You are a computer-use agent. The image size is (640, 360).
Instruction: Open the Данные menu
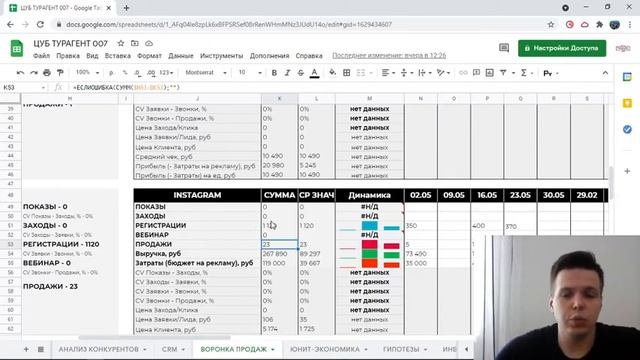(x=180, y=56)
